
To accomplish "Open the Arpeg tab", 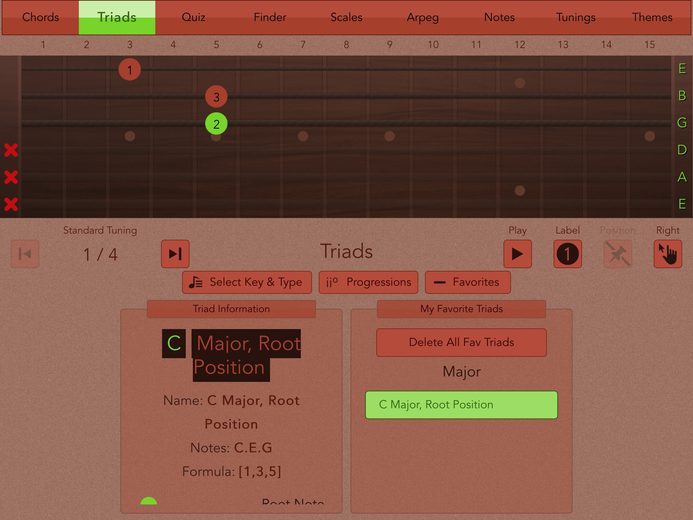I will coord(423,17).
